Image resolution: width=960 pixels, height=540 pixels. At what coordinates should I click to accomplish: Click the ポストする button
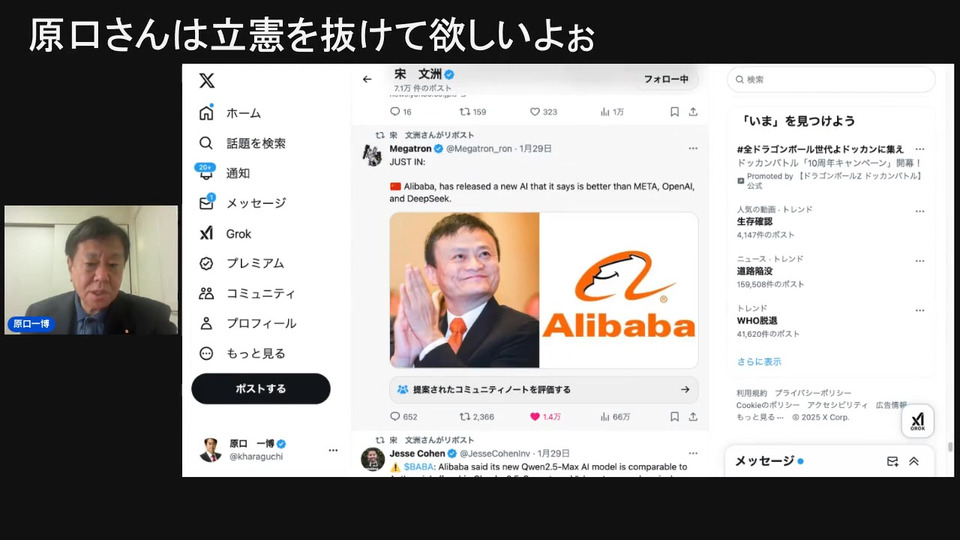coord(261,388)
